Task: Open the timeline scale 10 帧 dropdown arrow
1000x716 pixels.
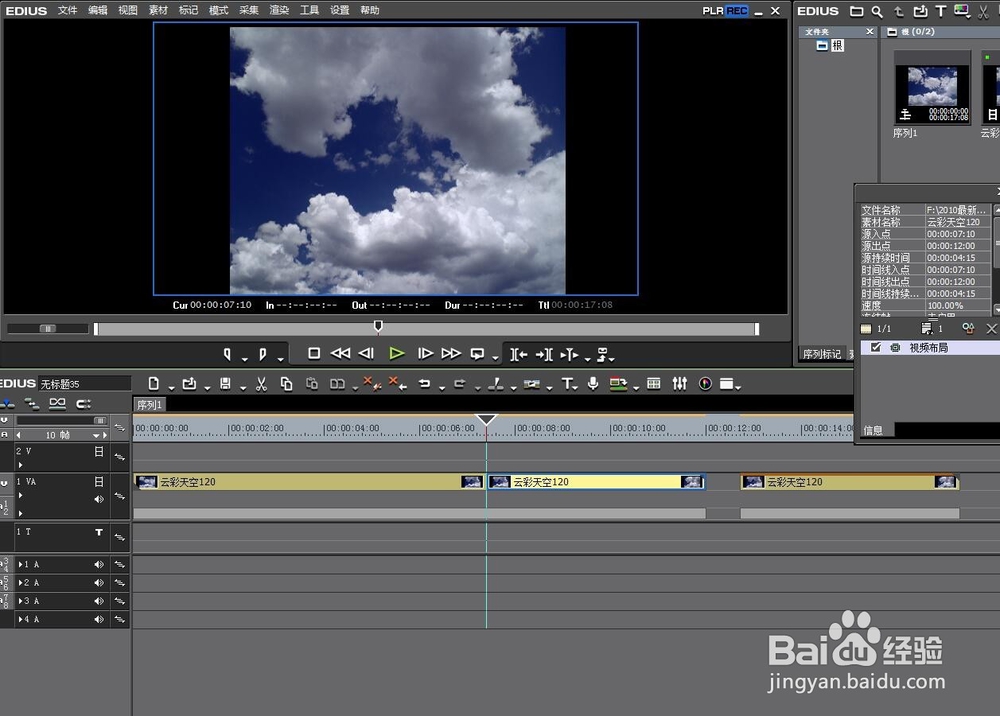Action: 96,435
